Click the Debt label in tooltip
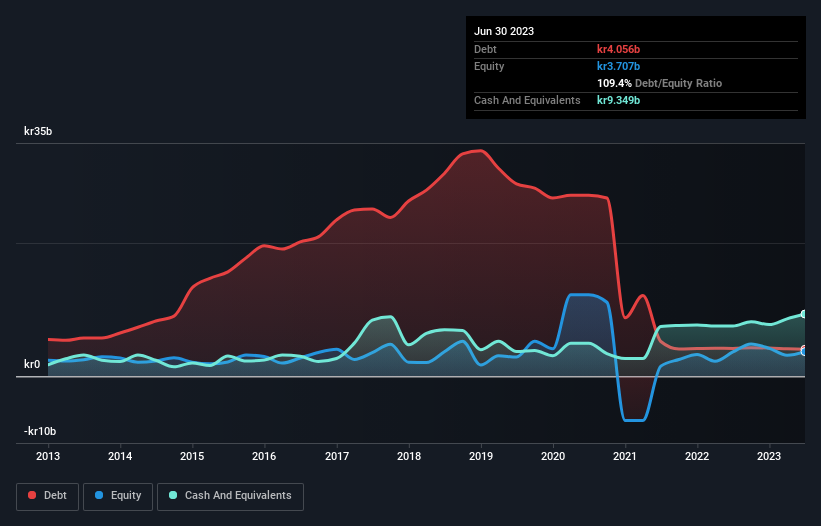The image size is (821, 526). coord(485,49)
